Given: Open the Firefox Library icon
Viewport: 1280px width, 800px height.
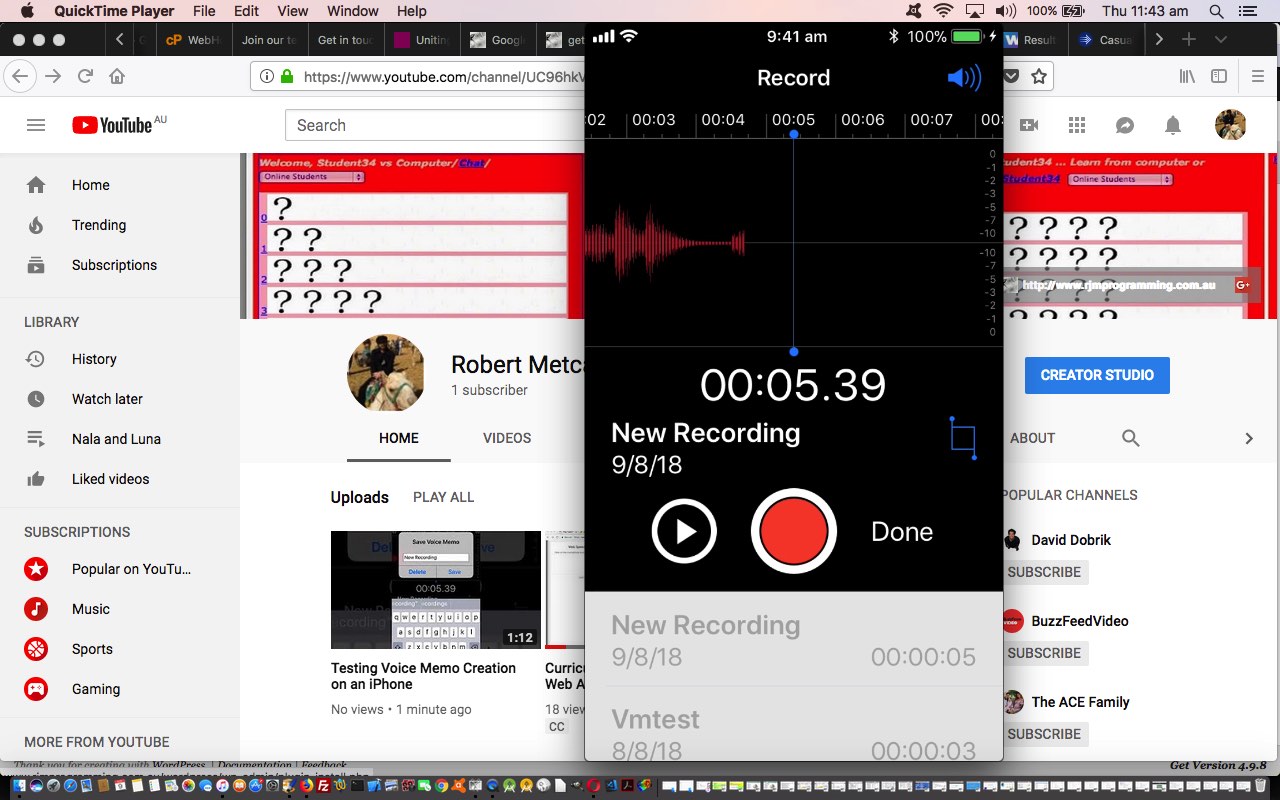Looking at the screenshot, I should [1186, 75].
